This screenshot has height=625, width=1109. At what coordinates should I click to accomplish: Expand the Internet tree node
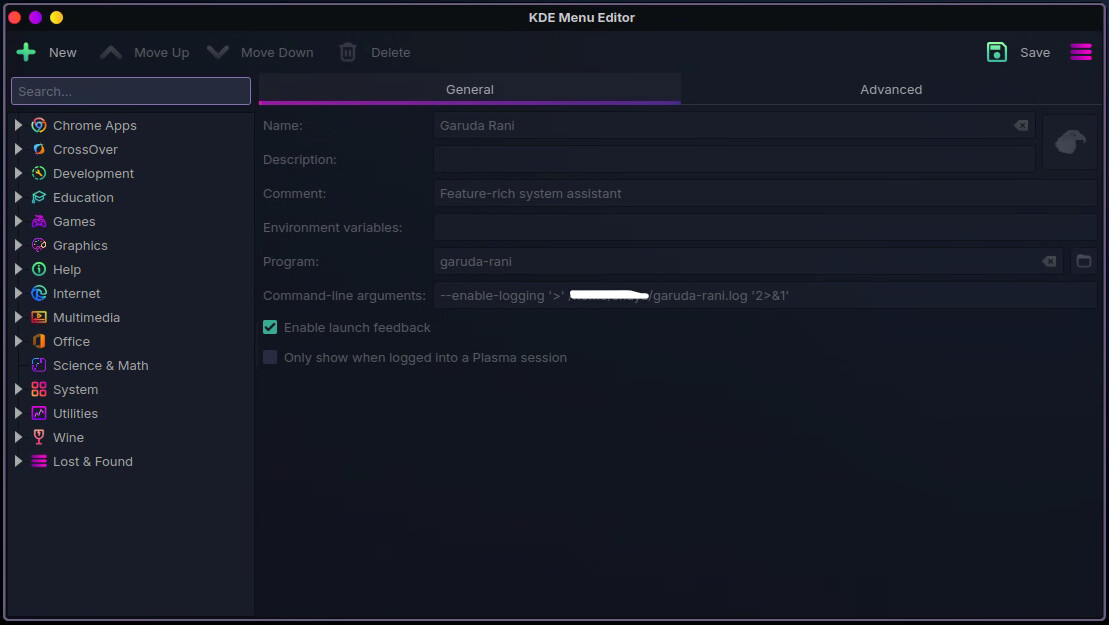coord(18,294)
